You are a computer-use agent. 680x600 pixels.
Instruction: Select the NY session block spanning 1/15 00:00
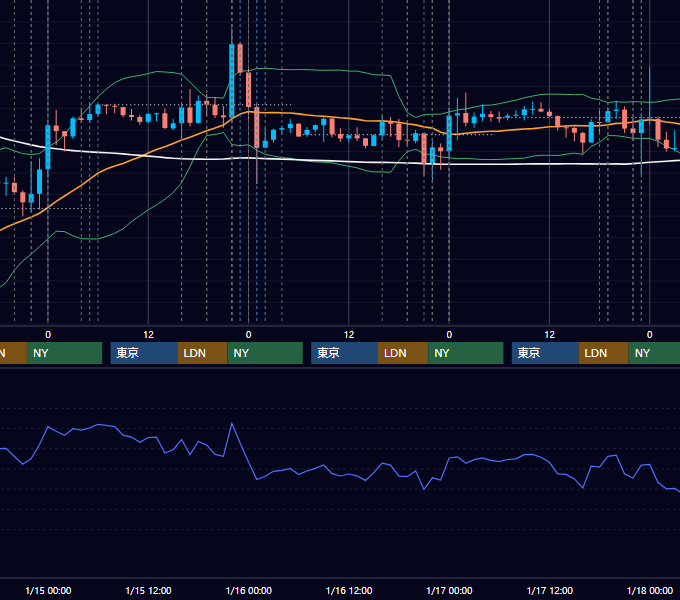[64, 353]
